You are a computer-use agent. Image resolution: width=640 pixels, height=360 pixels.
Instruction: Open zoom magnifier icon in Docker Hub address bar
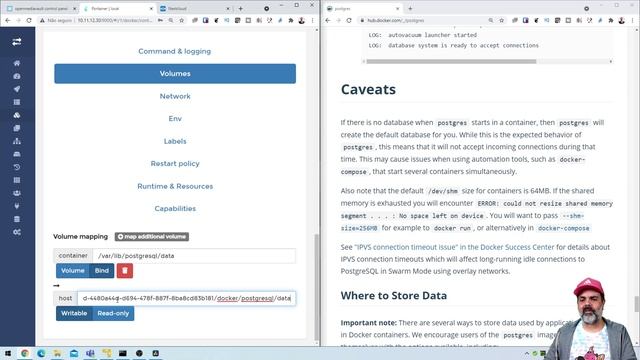click(x=491, y=20)
